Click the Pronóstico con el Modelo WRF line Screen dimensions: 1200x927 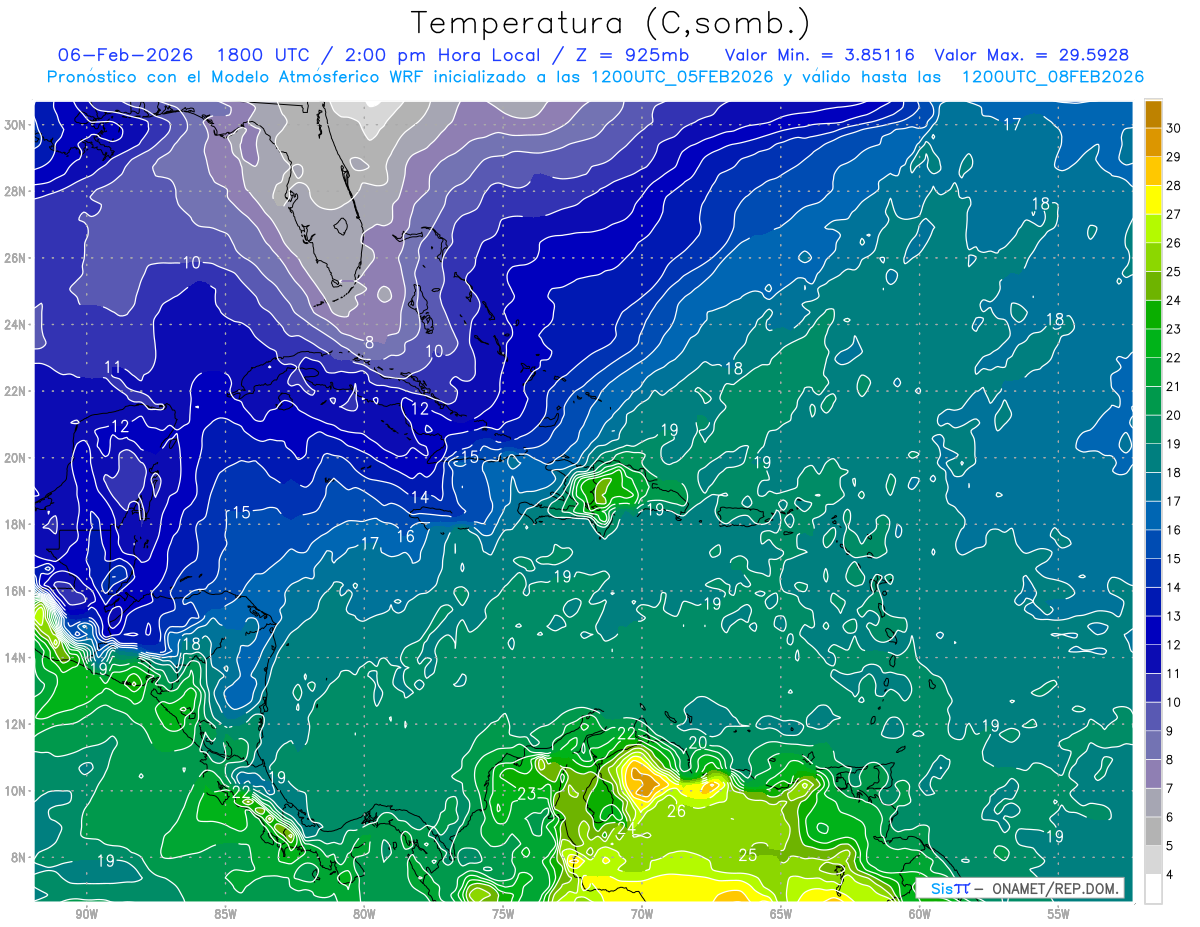[x=595, y=77]
